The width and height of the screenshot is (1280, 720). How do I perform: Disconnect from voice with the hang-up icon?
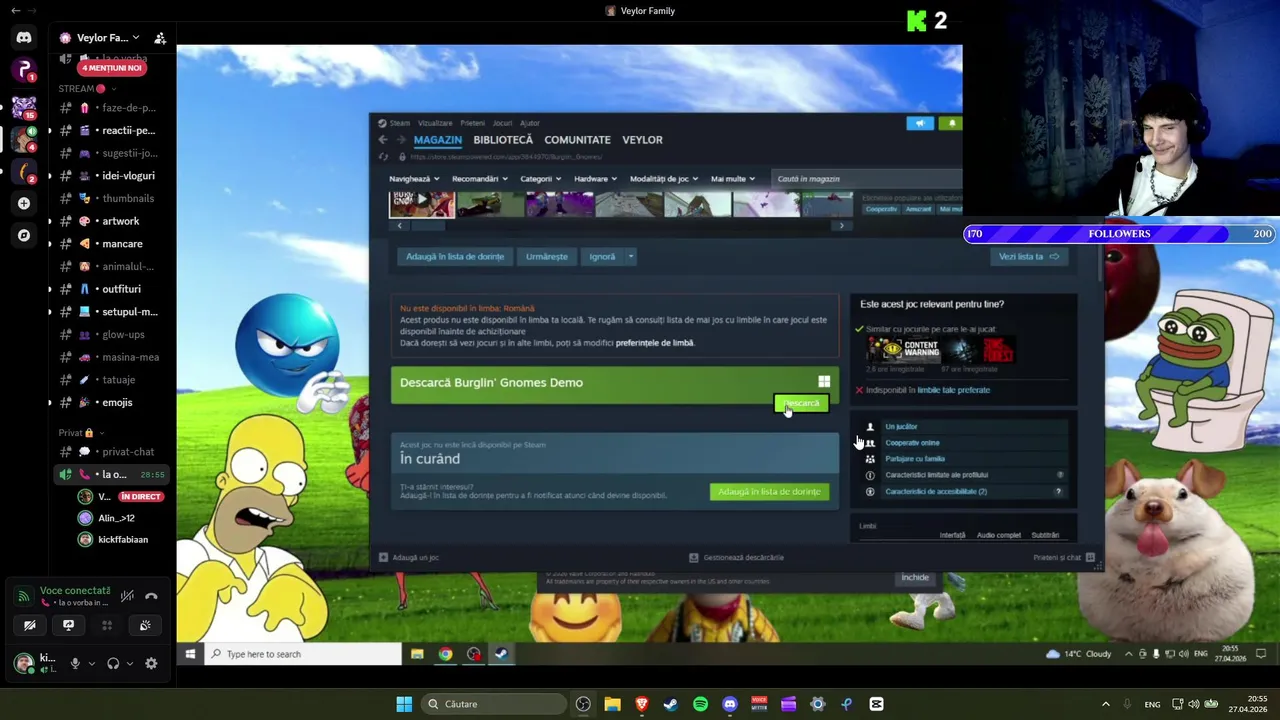point(151,596)
